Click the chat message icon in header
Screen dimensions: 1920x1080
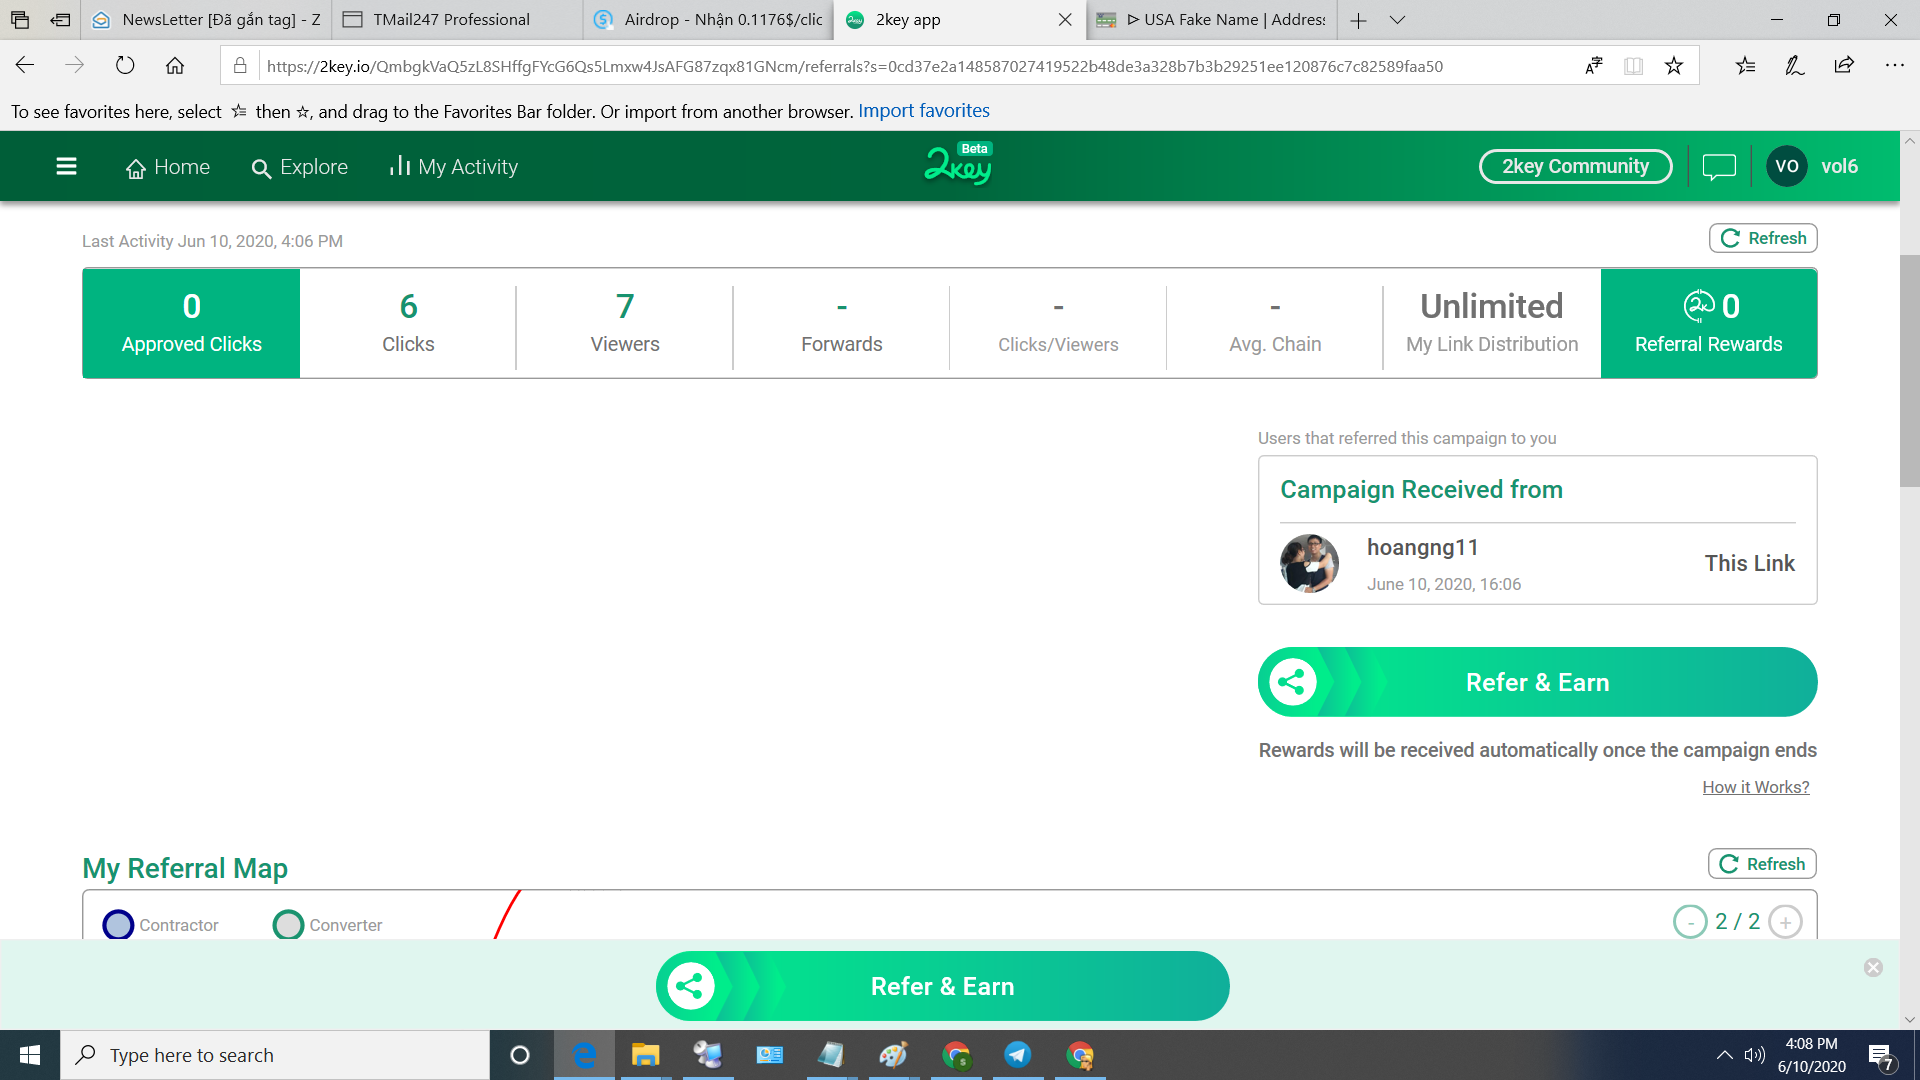pyautogui.click(x=1718, y=166)
